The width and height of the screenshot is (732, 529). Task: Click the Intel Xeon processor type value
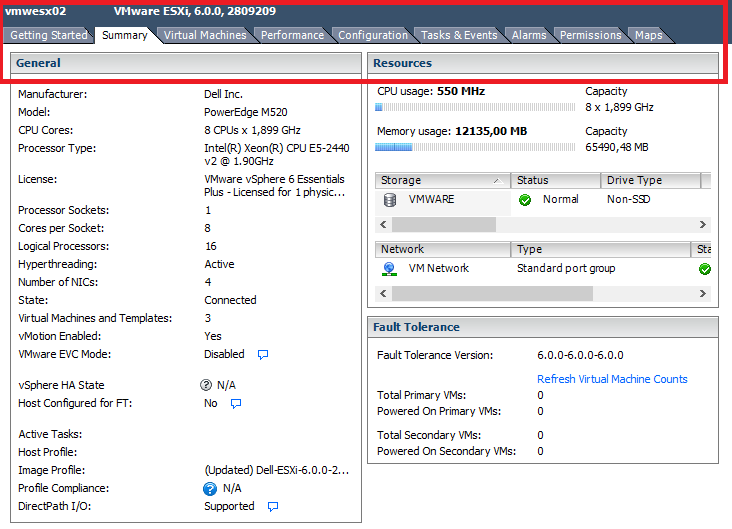[x=276, y=155]
